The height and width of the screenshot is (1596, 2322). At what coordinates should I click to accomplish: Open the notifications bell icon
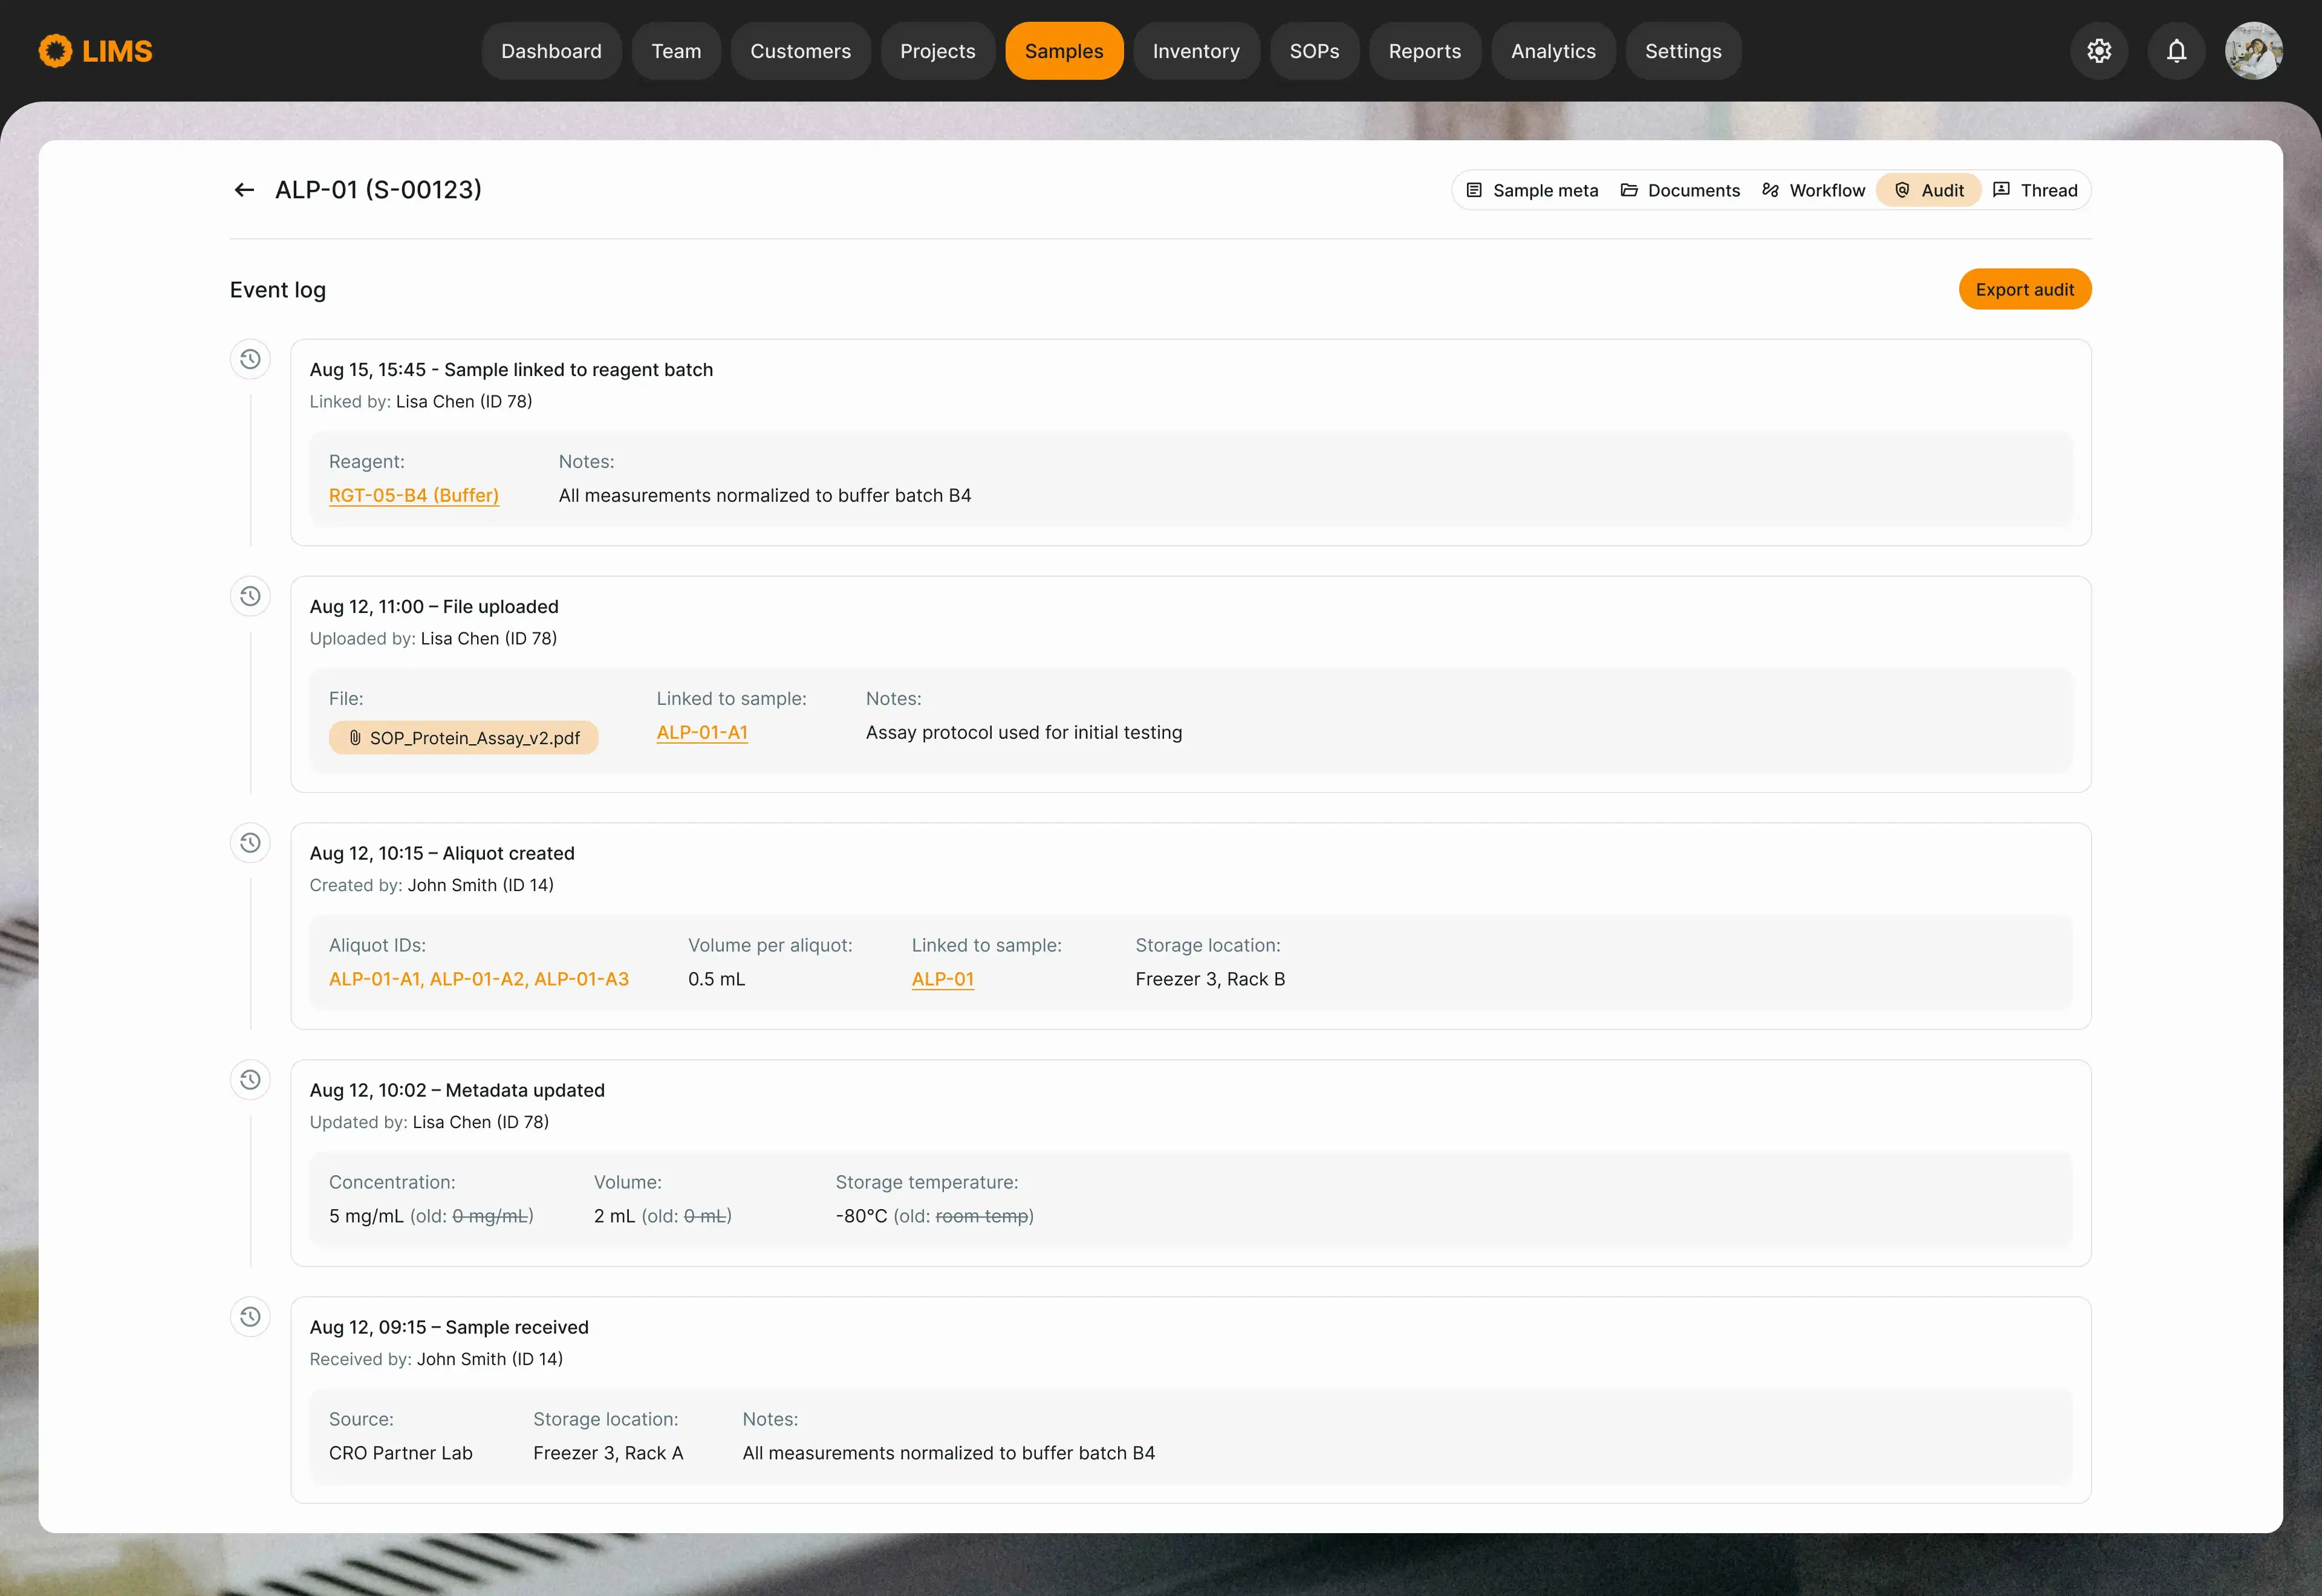(x=2176, y=51)
